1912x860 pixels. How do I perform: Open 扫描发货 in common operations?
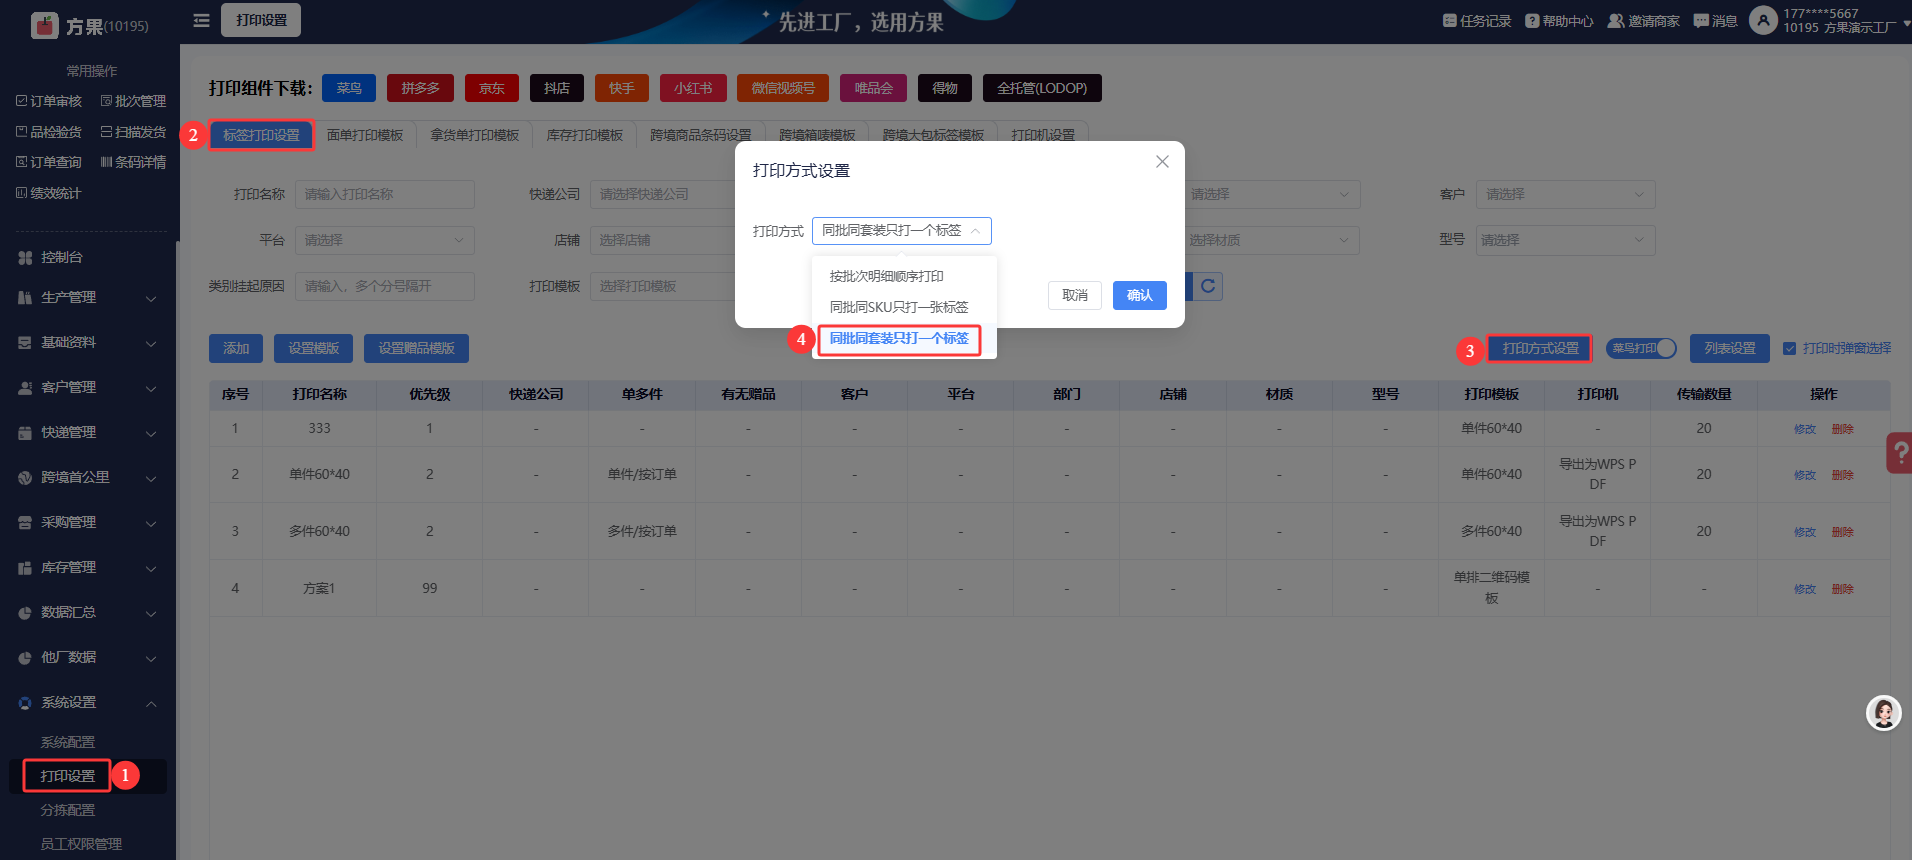click(133, 132)
